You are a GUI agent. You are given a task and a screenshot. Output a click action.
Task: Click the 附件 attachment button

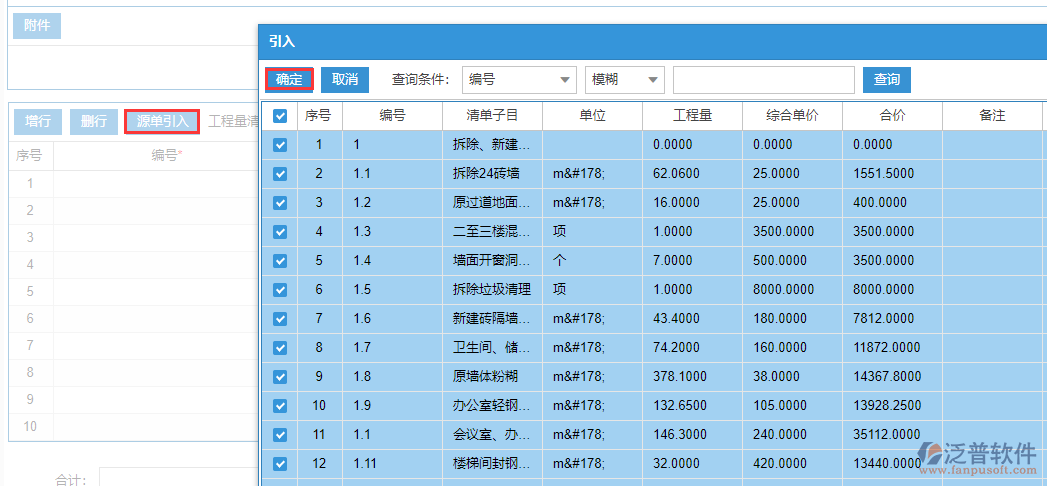tap(37, 25)
